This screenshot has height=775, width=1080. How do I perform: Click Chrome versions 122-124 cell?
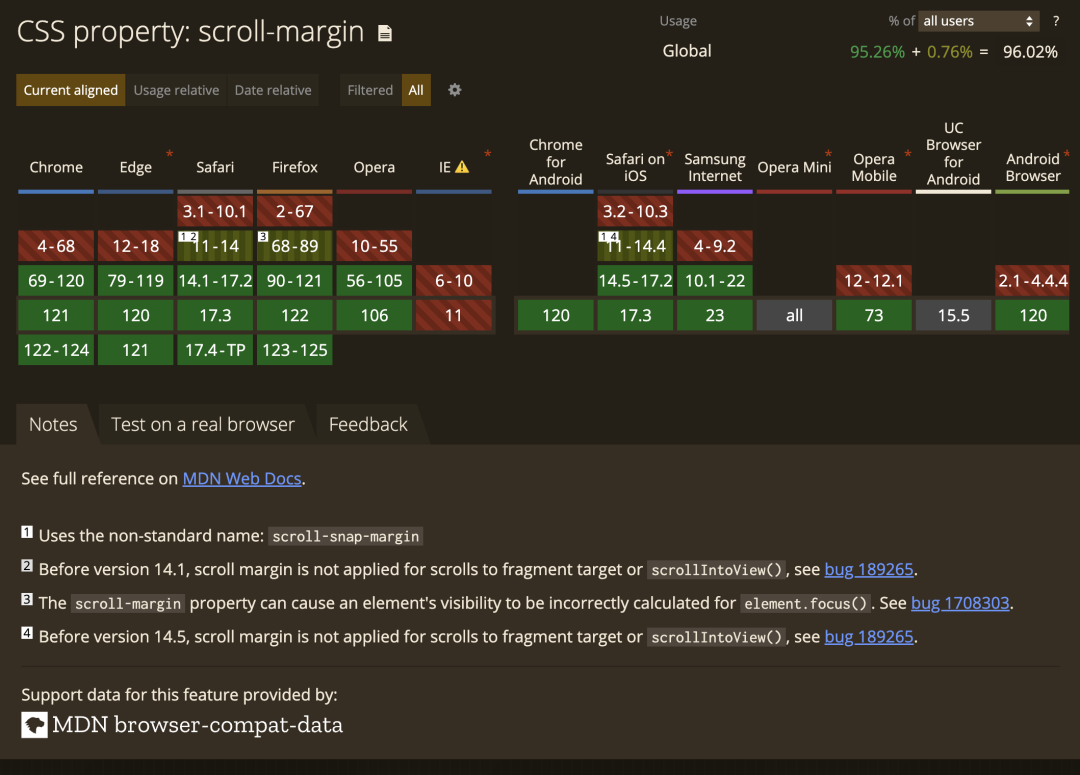click(56, 350)
